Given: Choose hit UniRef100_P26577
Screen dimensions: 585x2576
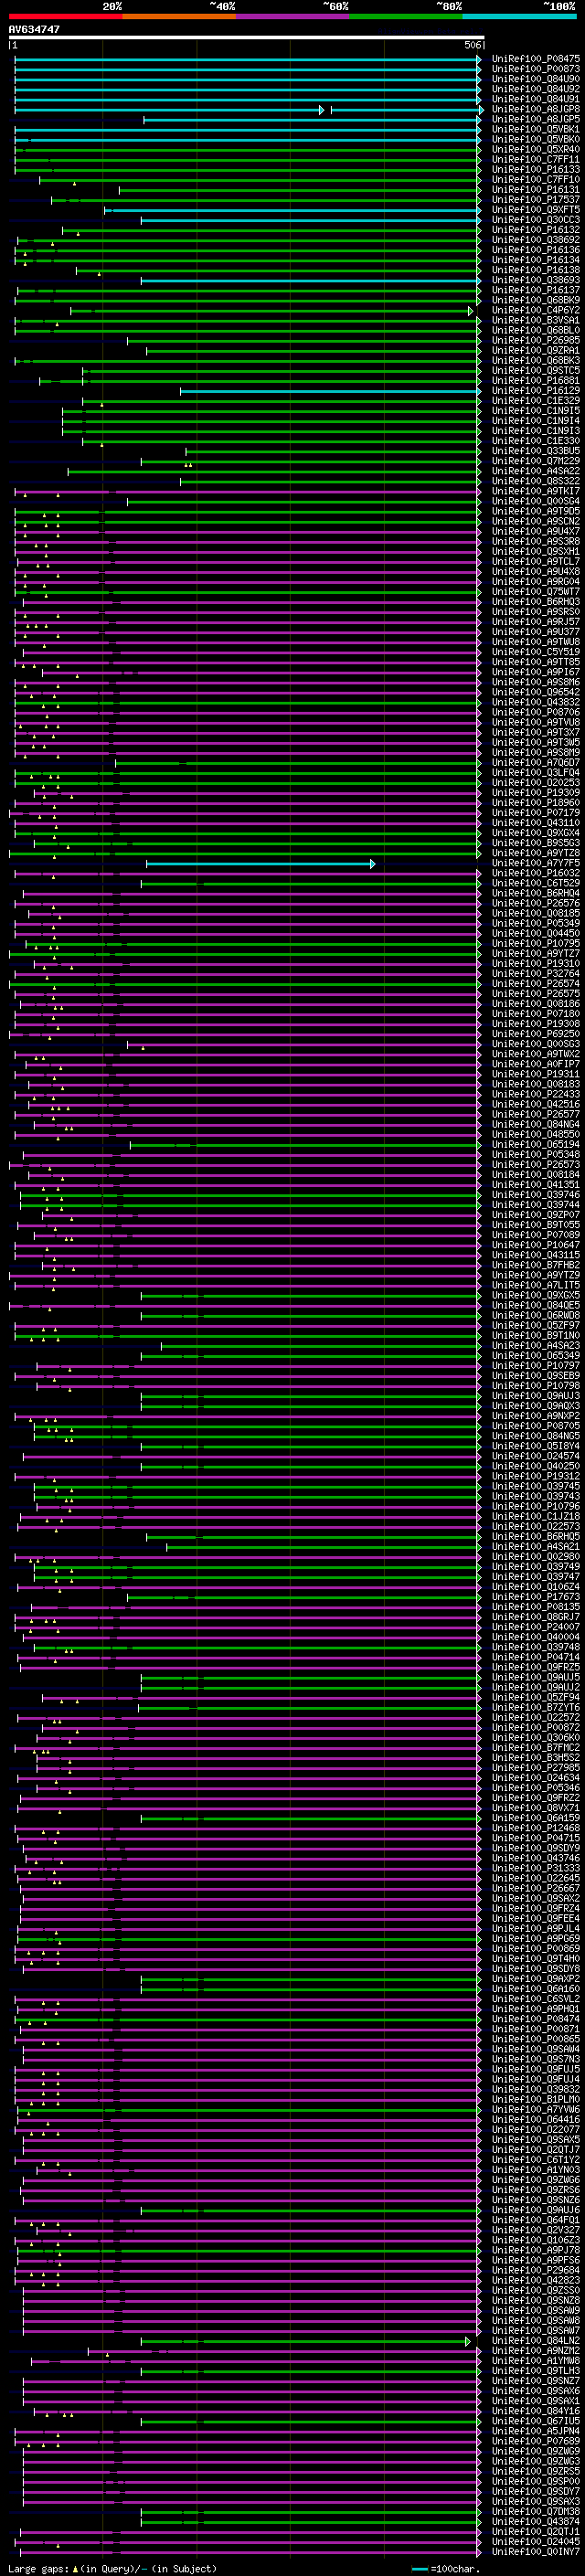Looking at the screenshot, I should [x=536, y=1114].
